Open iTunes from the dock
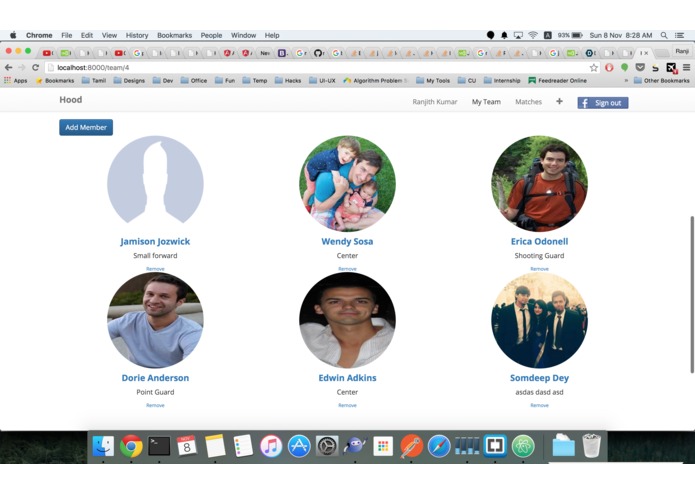The width and height of the screenshot is (695, 494). click(x=271, y=446)
